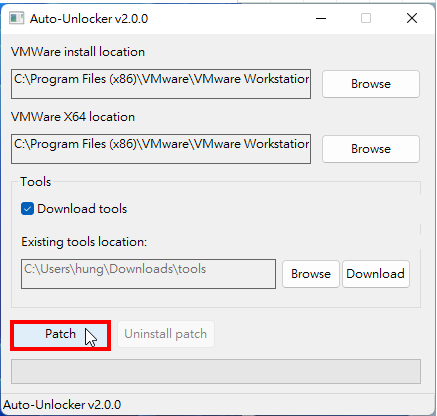437x416 pixels.
Task: Click the Auto-Unlocker app icon in title bar
Action: (16, 18)
